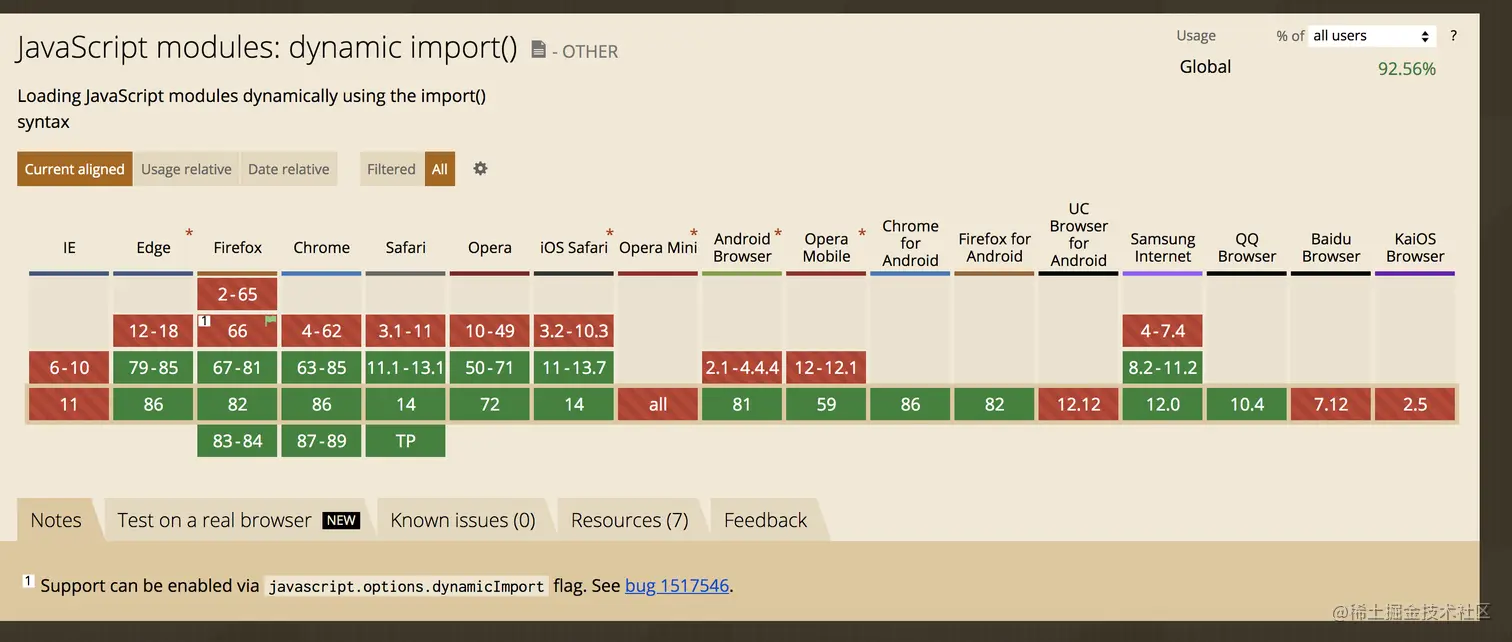Click the settings gear icon
1512x642 pixels.
click(x=480, y=168)
